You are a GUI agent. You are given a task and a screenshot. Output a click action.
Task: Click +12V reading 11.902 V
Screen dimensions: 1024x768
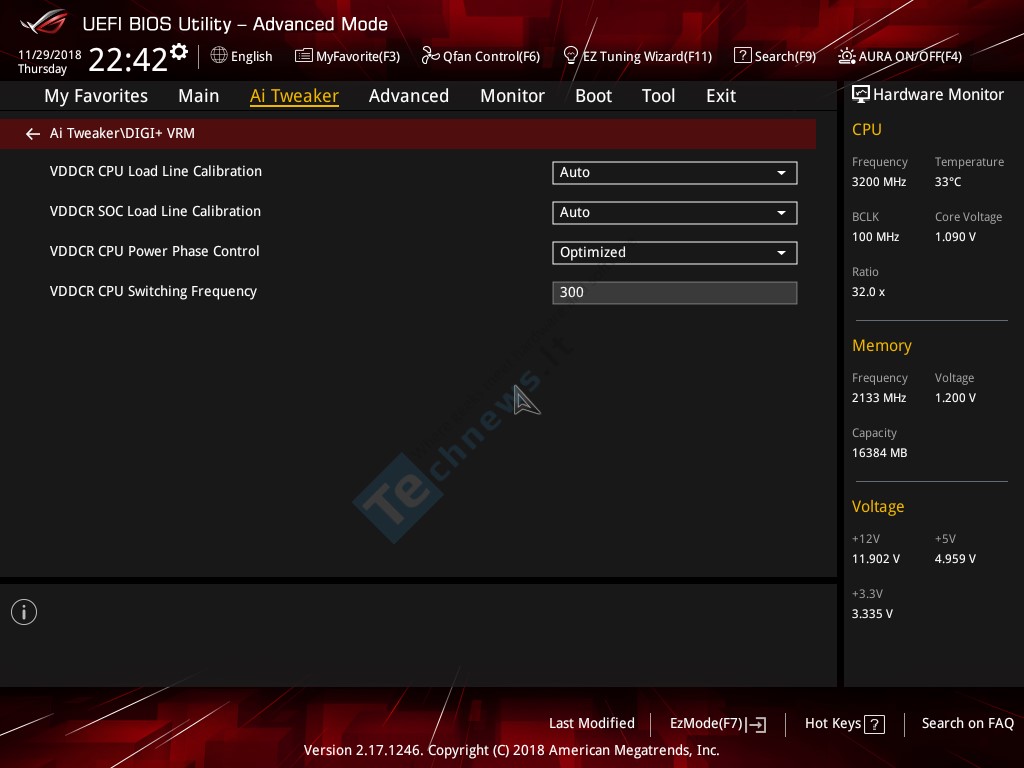click(875, 559)
